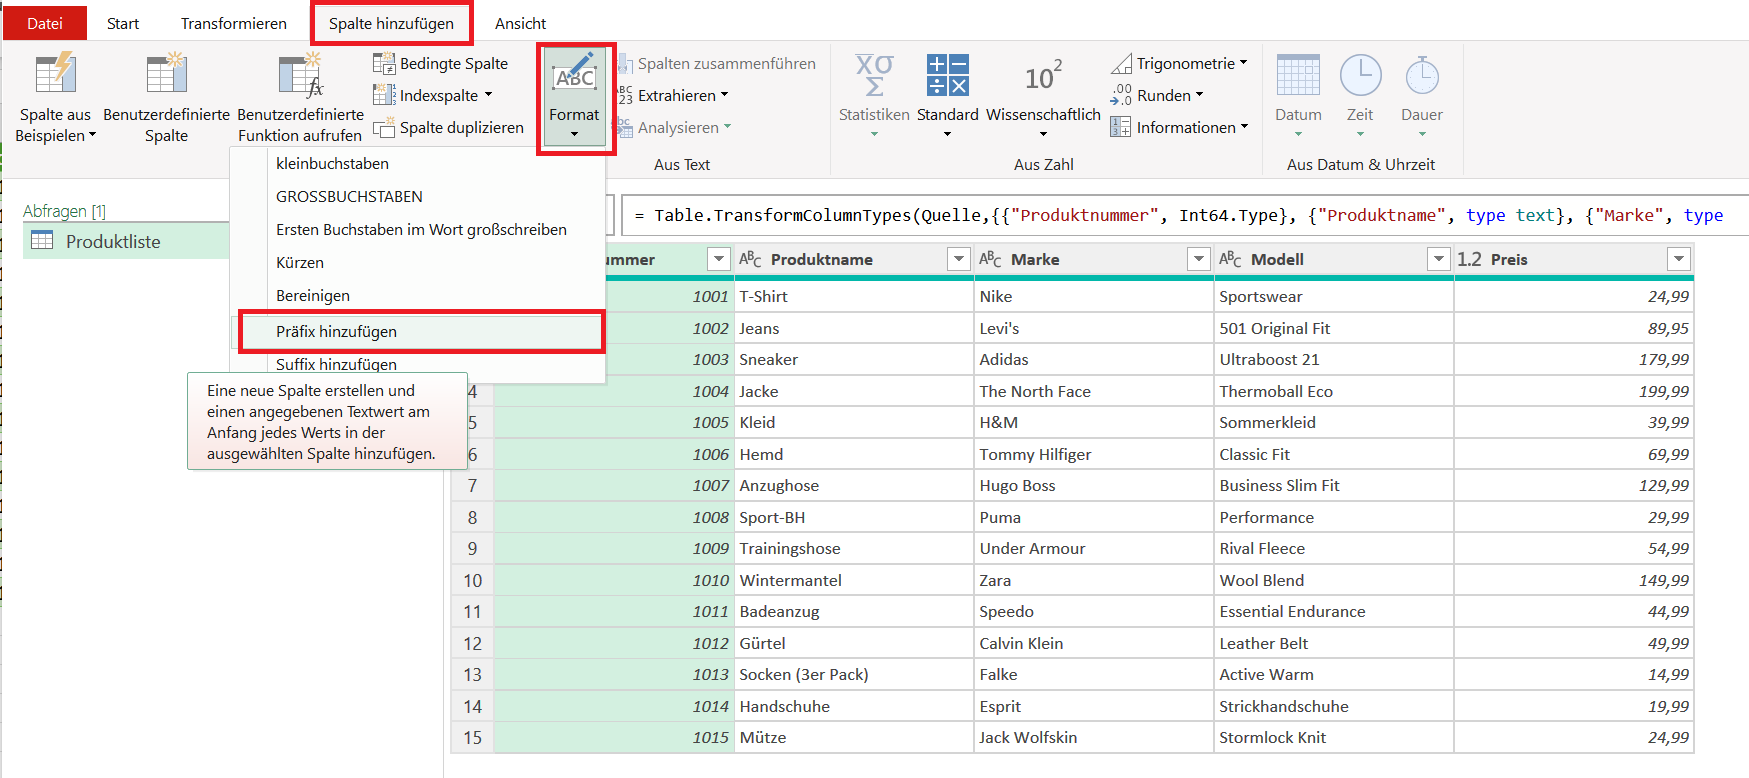Viewport: 1749px width, 778px height.
Task: Click Benutzerdefinierte Funktion aufrufen icon
Action: pos(300,75)
